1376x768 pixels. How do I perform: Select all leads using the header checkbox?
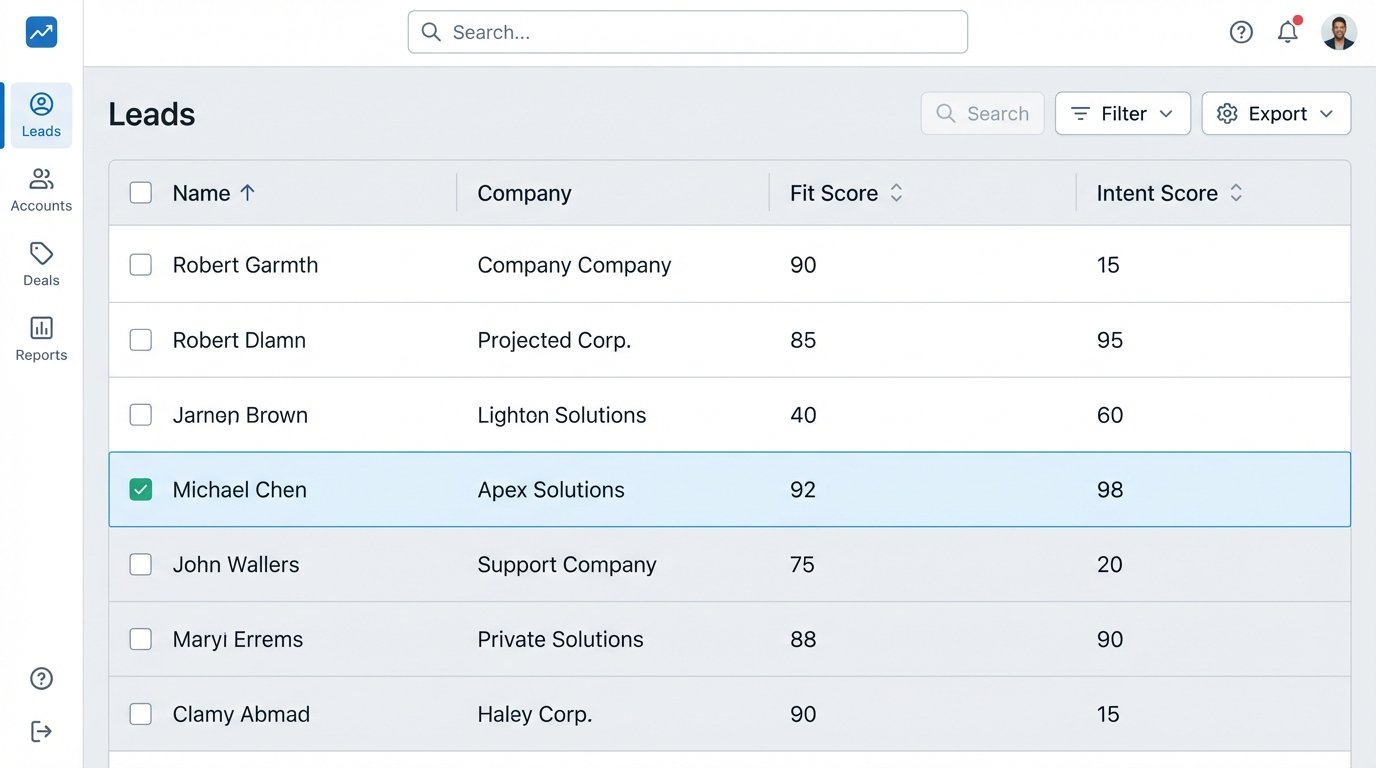(140, 192)
